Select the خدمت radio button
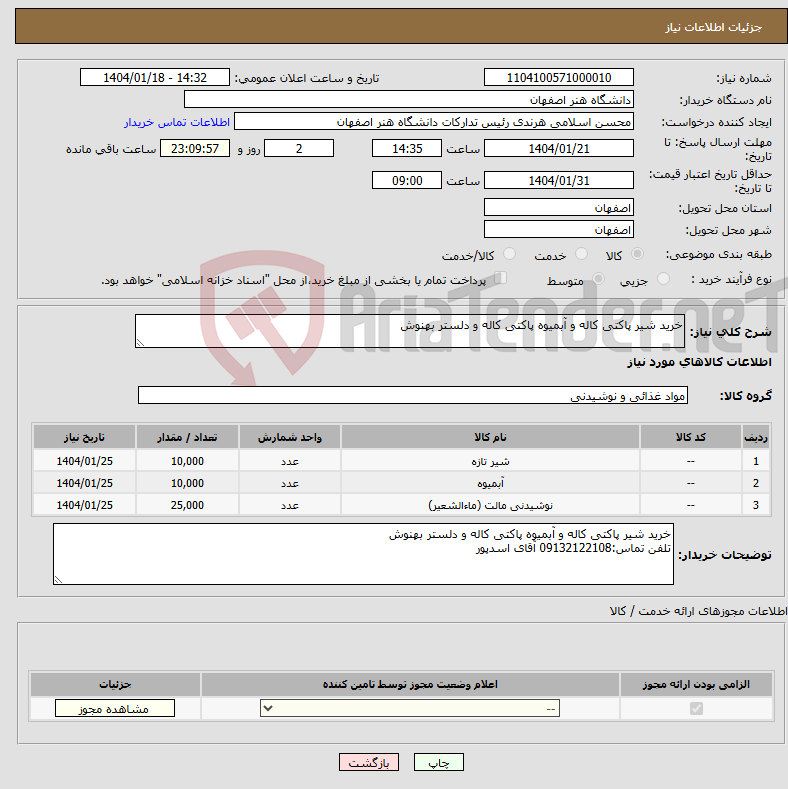The height and width of the screenshot is (789, 788). pos(581,254)
